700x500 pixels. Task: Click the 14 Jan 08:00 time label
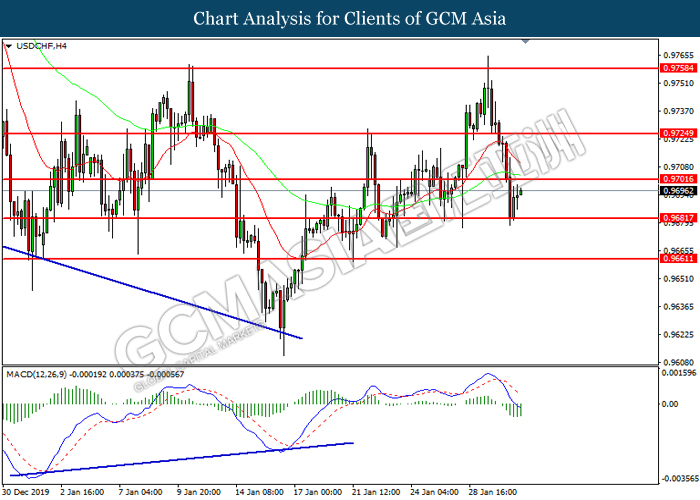point(259,492)
